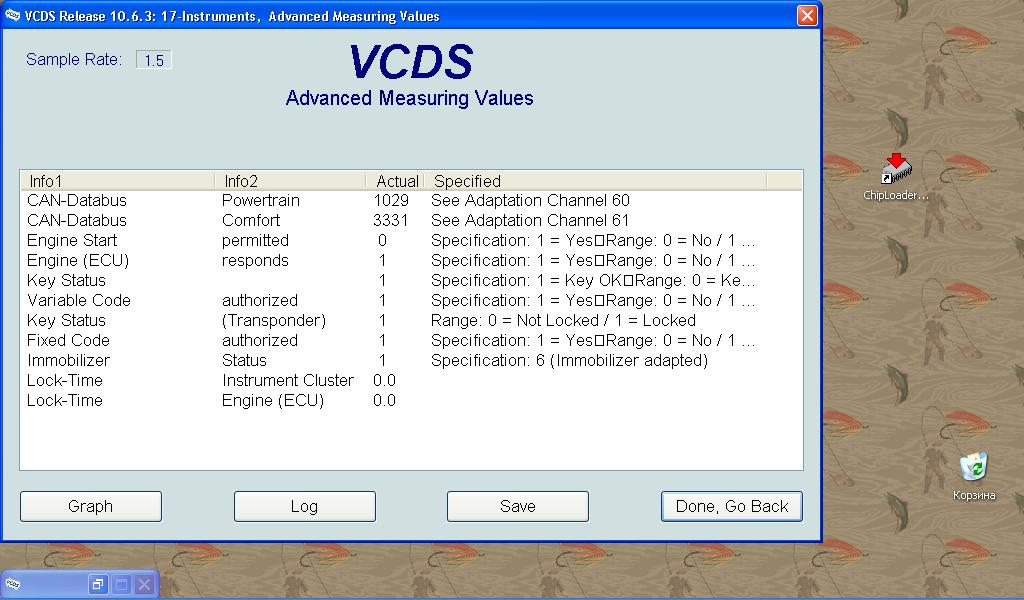Click 'Specification: 1 = Key OK' text
This screenshot has width=1024, height=600.
526,281
